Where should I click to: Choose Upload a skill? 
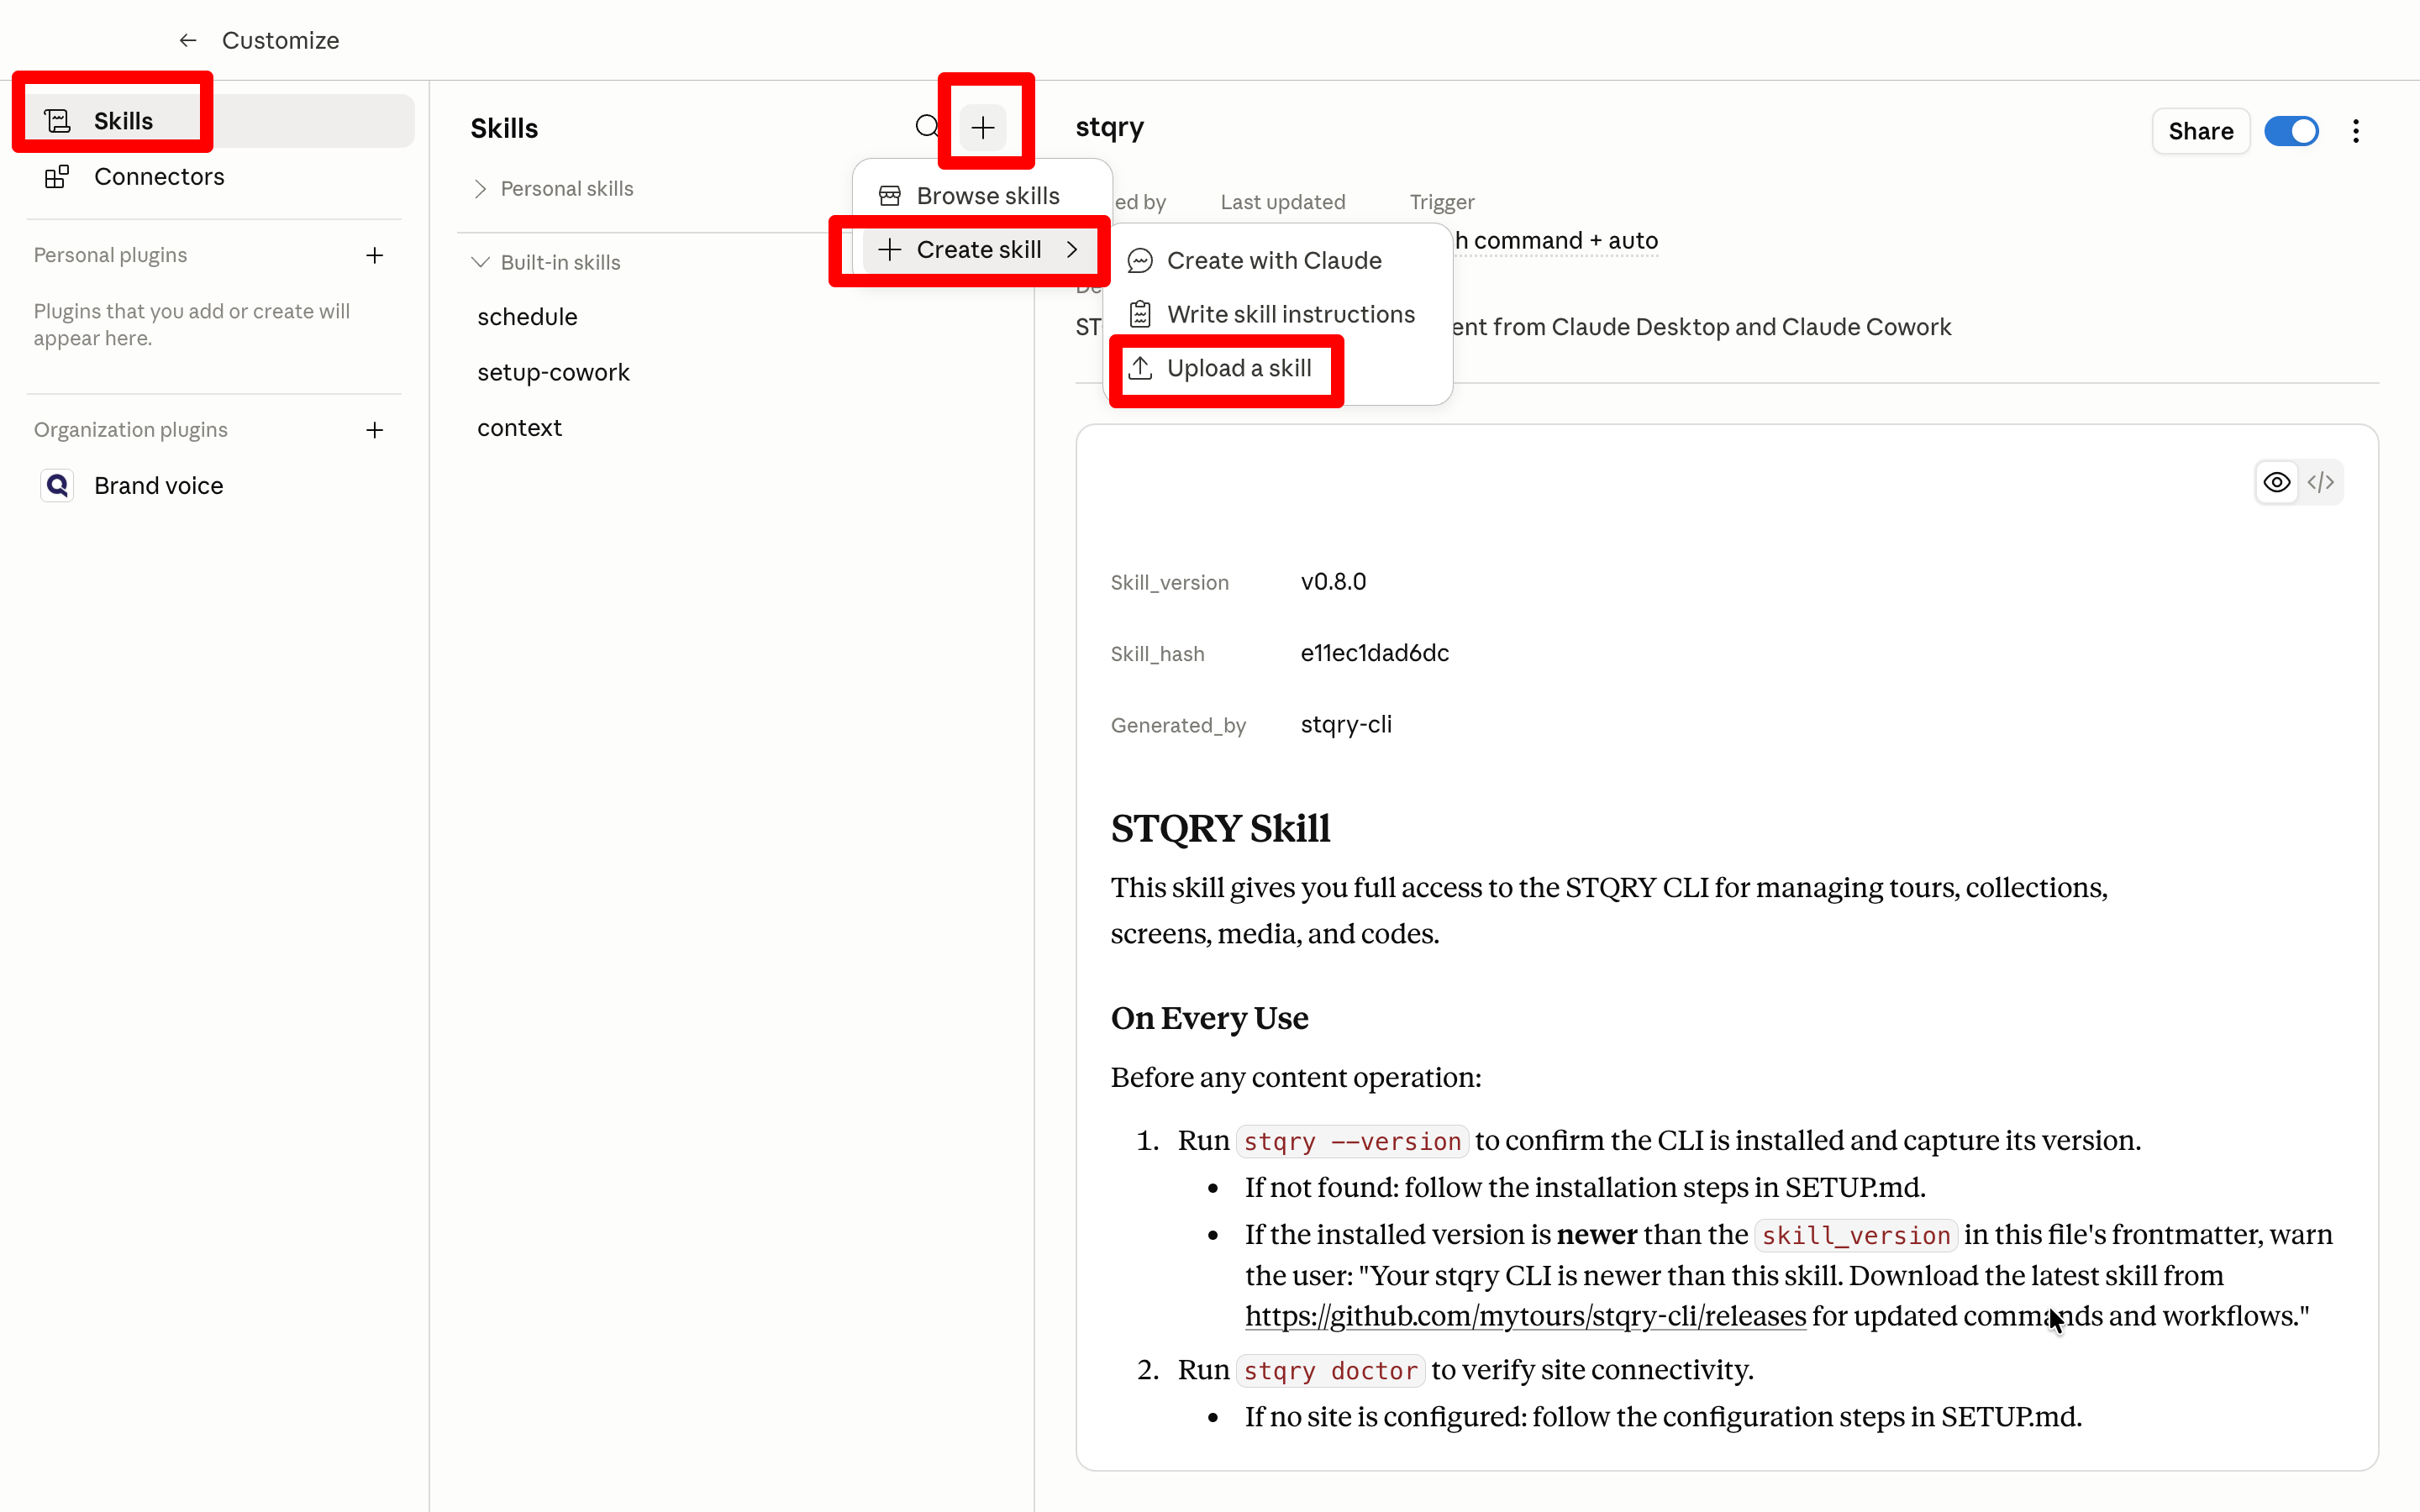coord(1277,369)
